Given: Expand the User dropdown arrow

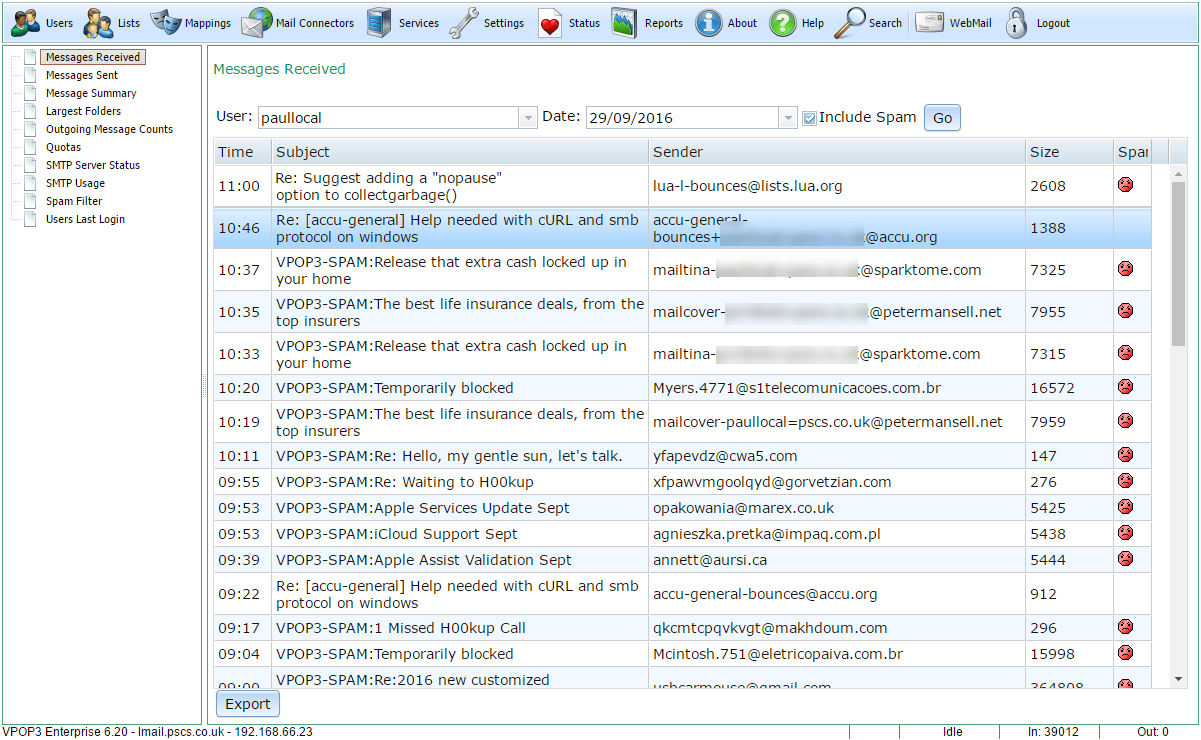Looking at the screenshot, I should (528, 118).
